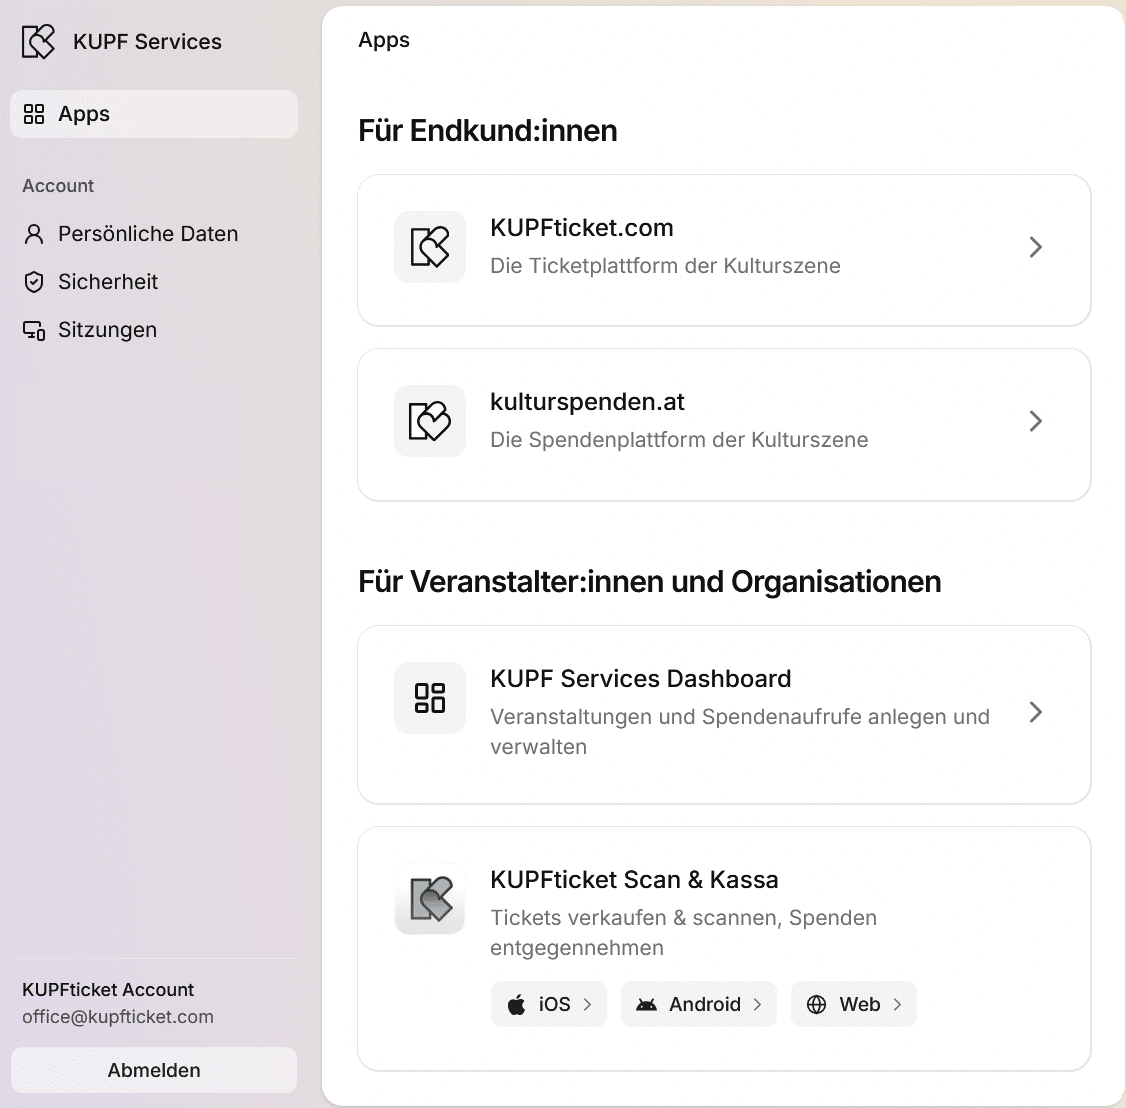Screen dimensions: 1126x1108
Task: Click the KUPF Services header title
Action: (x=147, y=42)
